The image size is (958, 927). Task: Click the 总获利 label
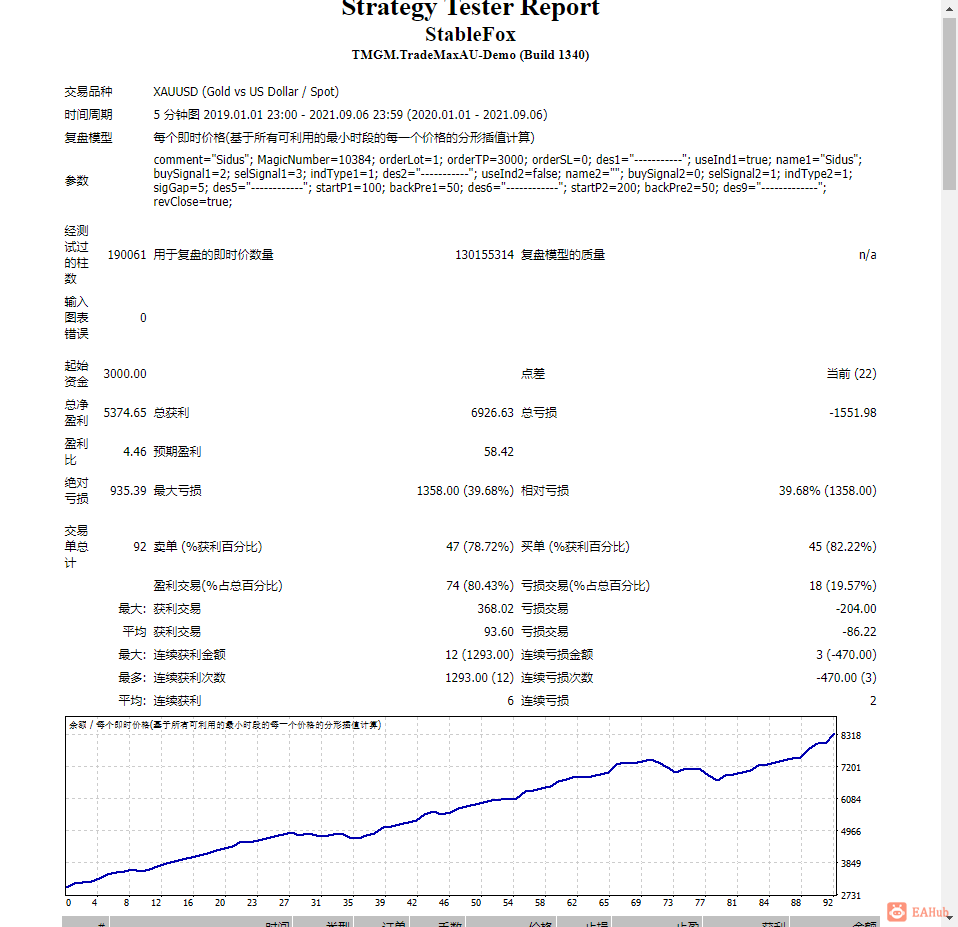point(171,413)
